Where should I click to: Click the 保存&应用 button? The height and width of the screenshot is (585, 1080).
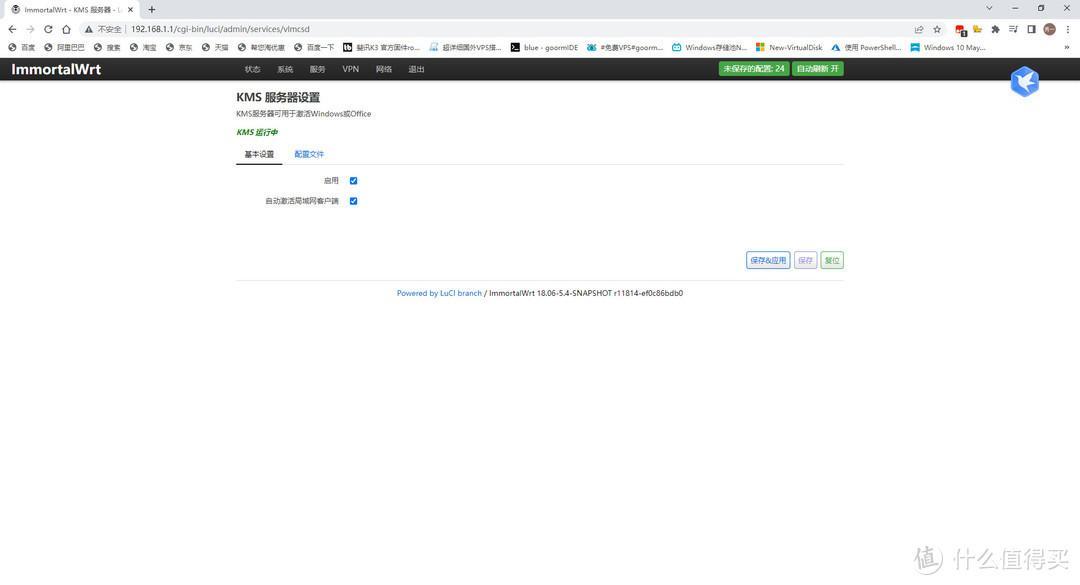[x=768, y=260]
